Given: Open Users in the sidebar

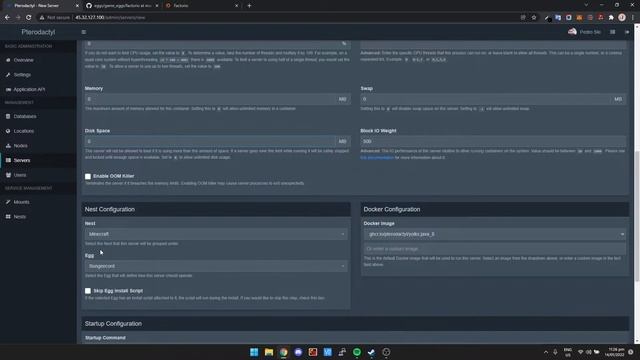Looking at the screenshot, I should (x=20, y=175).
